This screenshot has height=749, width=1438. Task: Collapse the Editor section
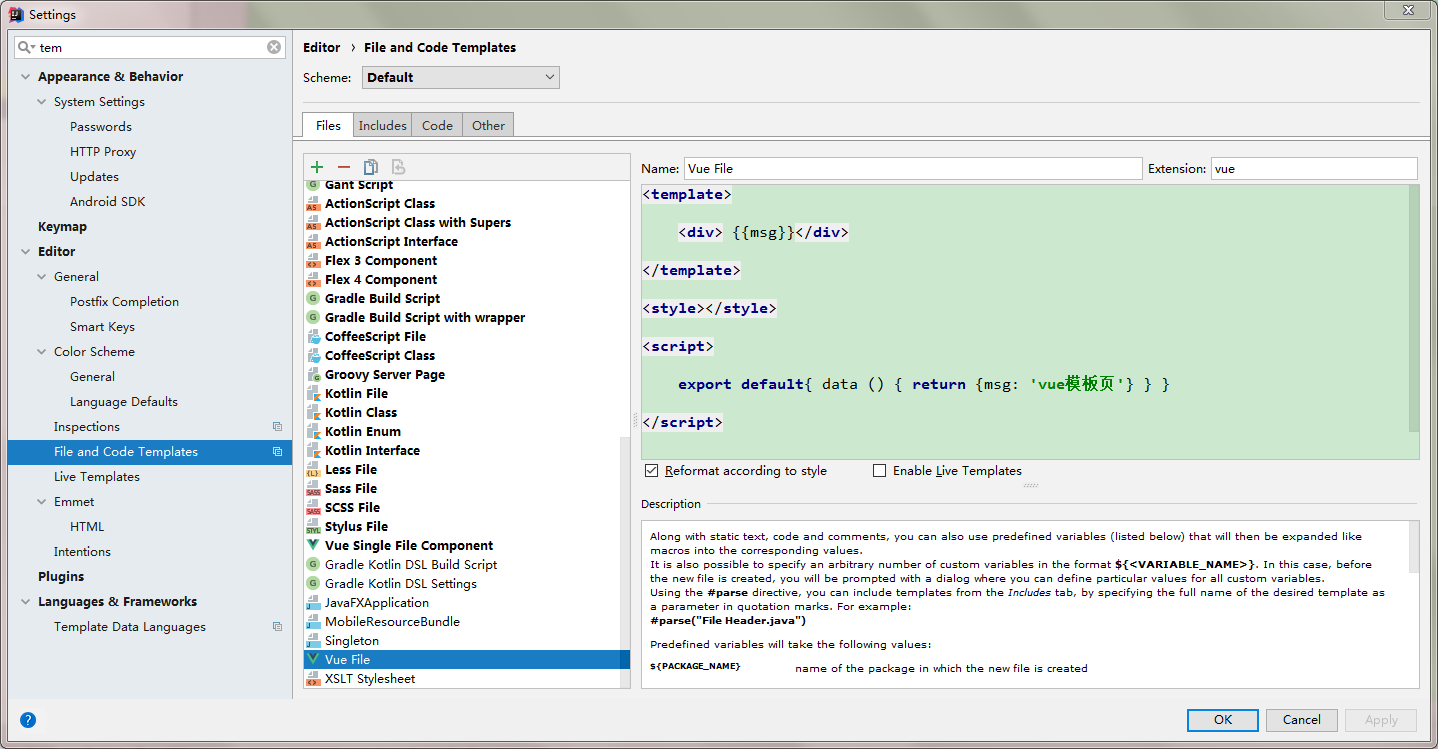tap(25, 252)
